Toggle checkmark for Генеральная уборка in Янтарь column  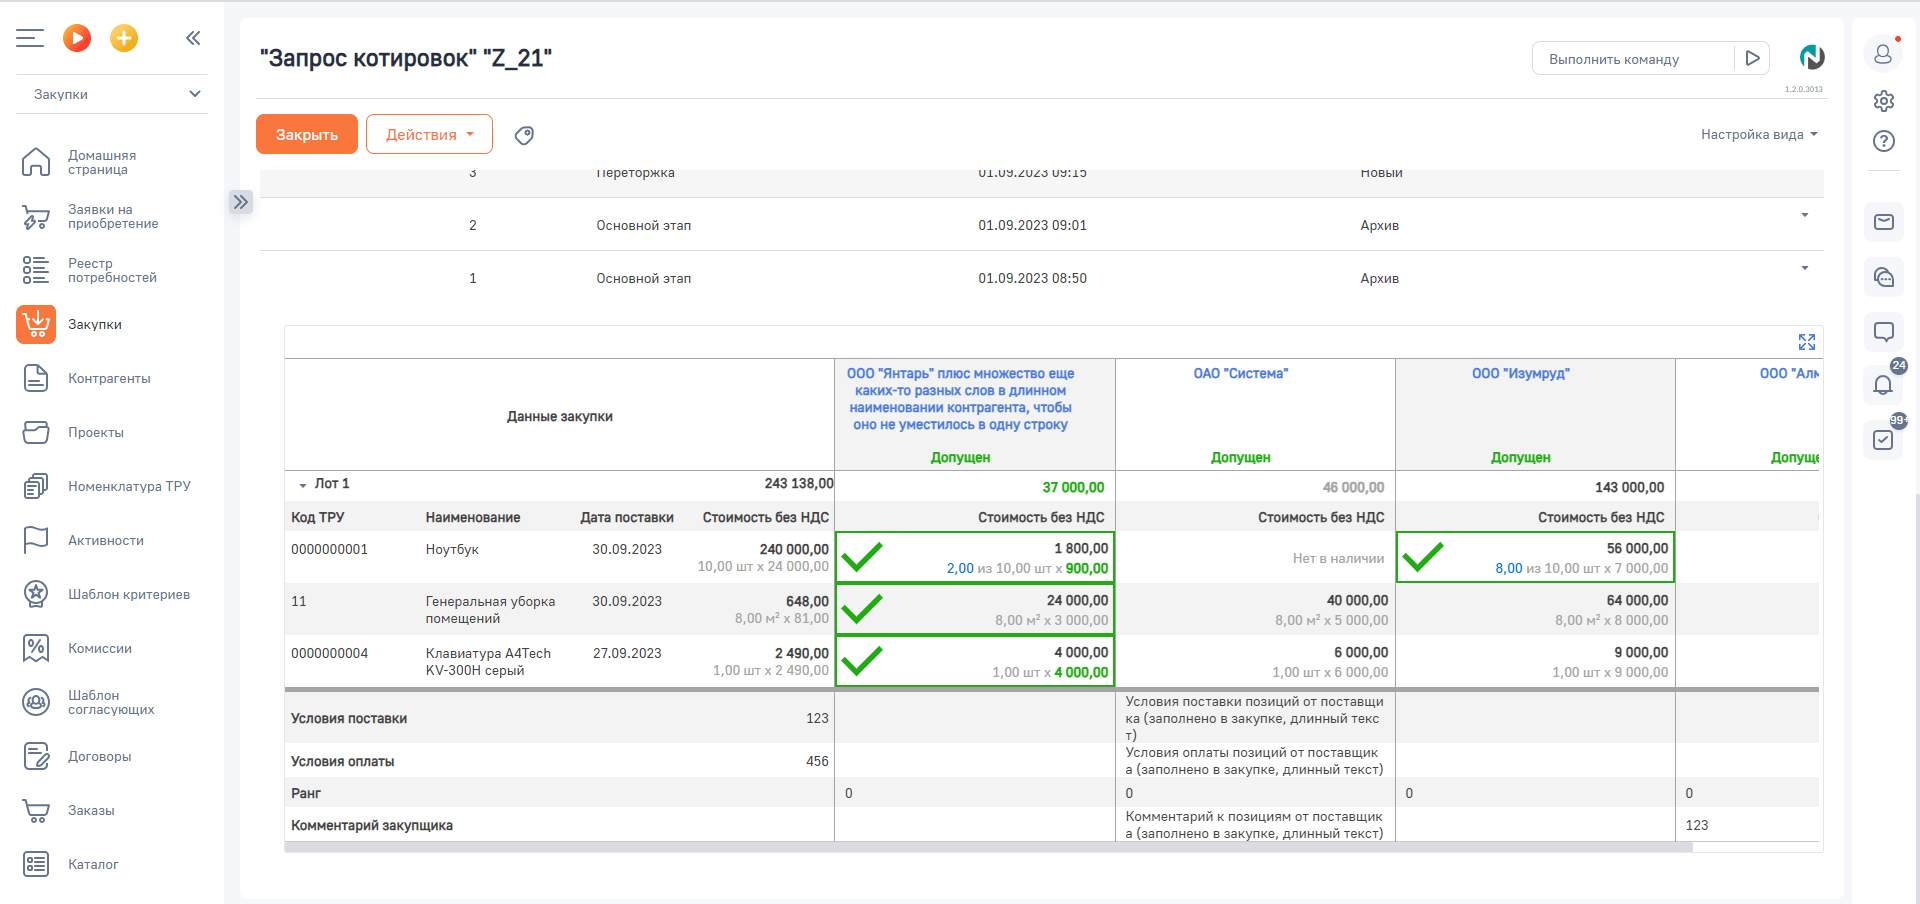tap(862, 609)
